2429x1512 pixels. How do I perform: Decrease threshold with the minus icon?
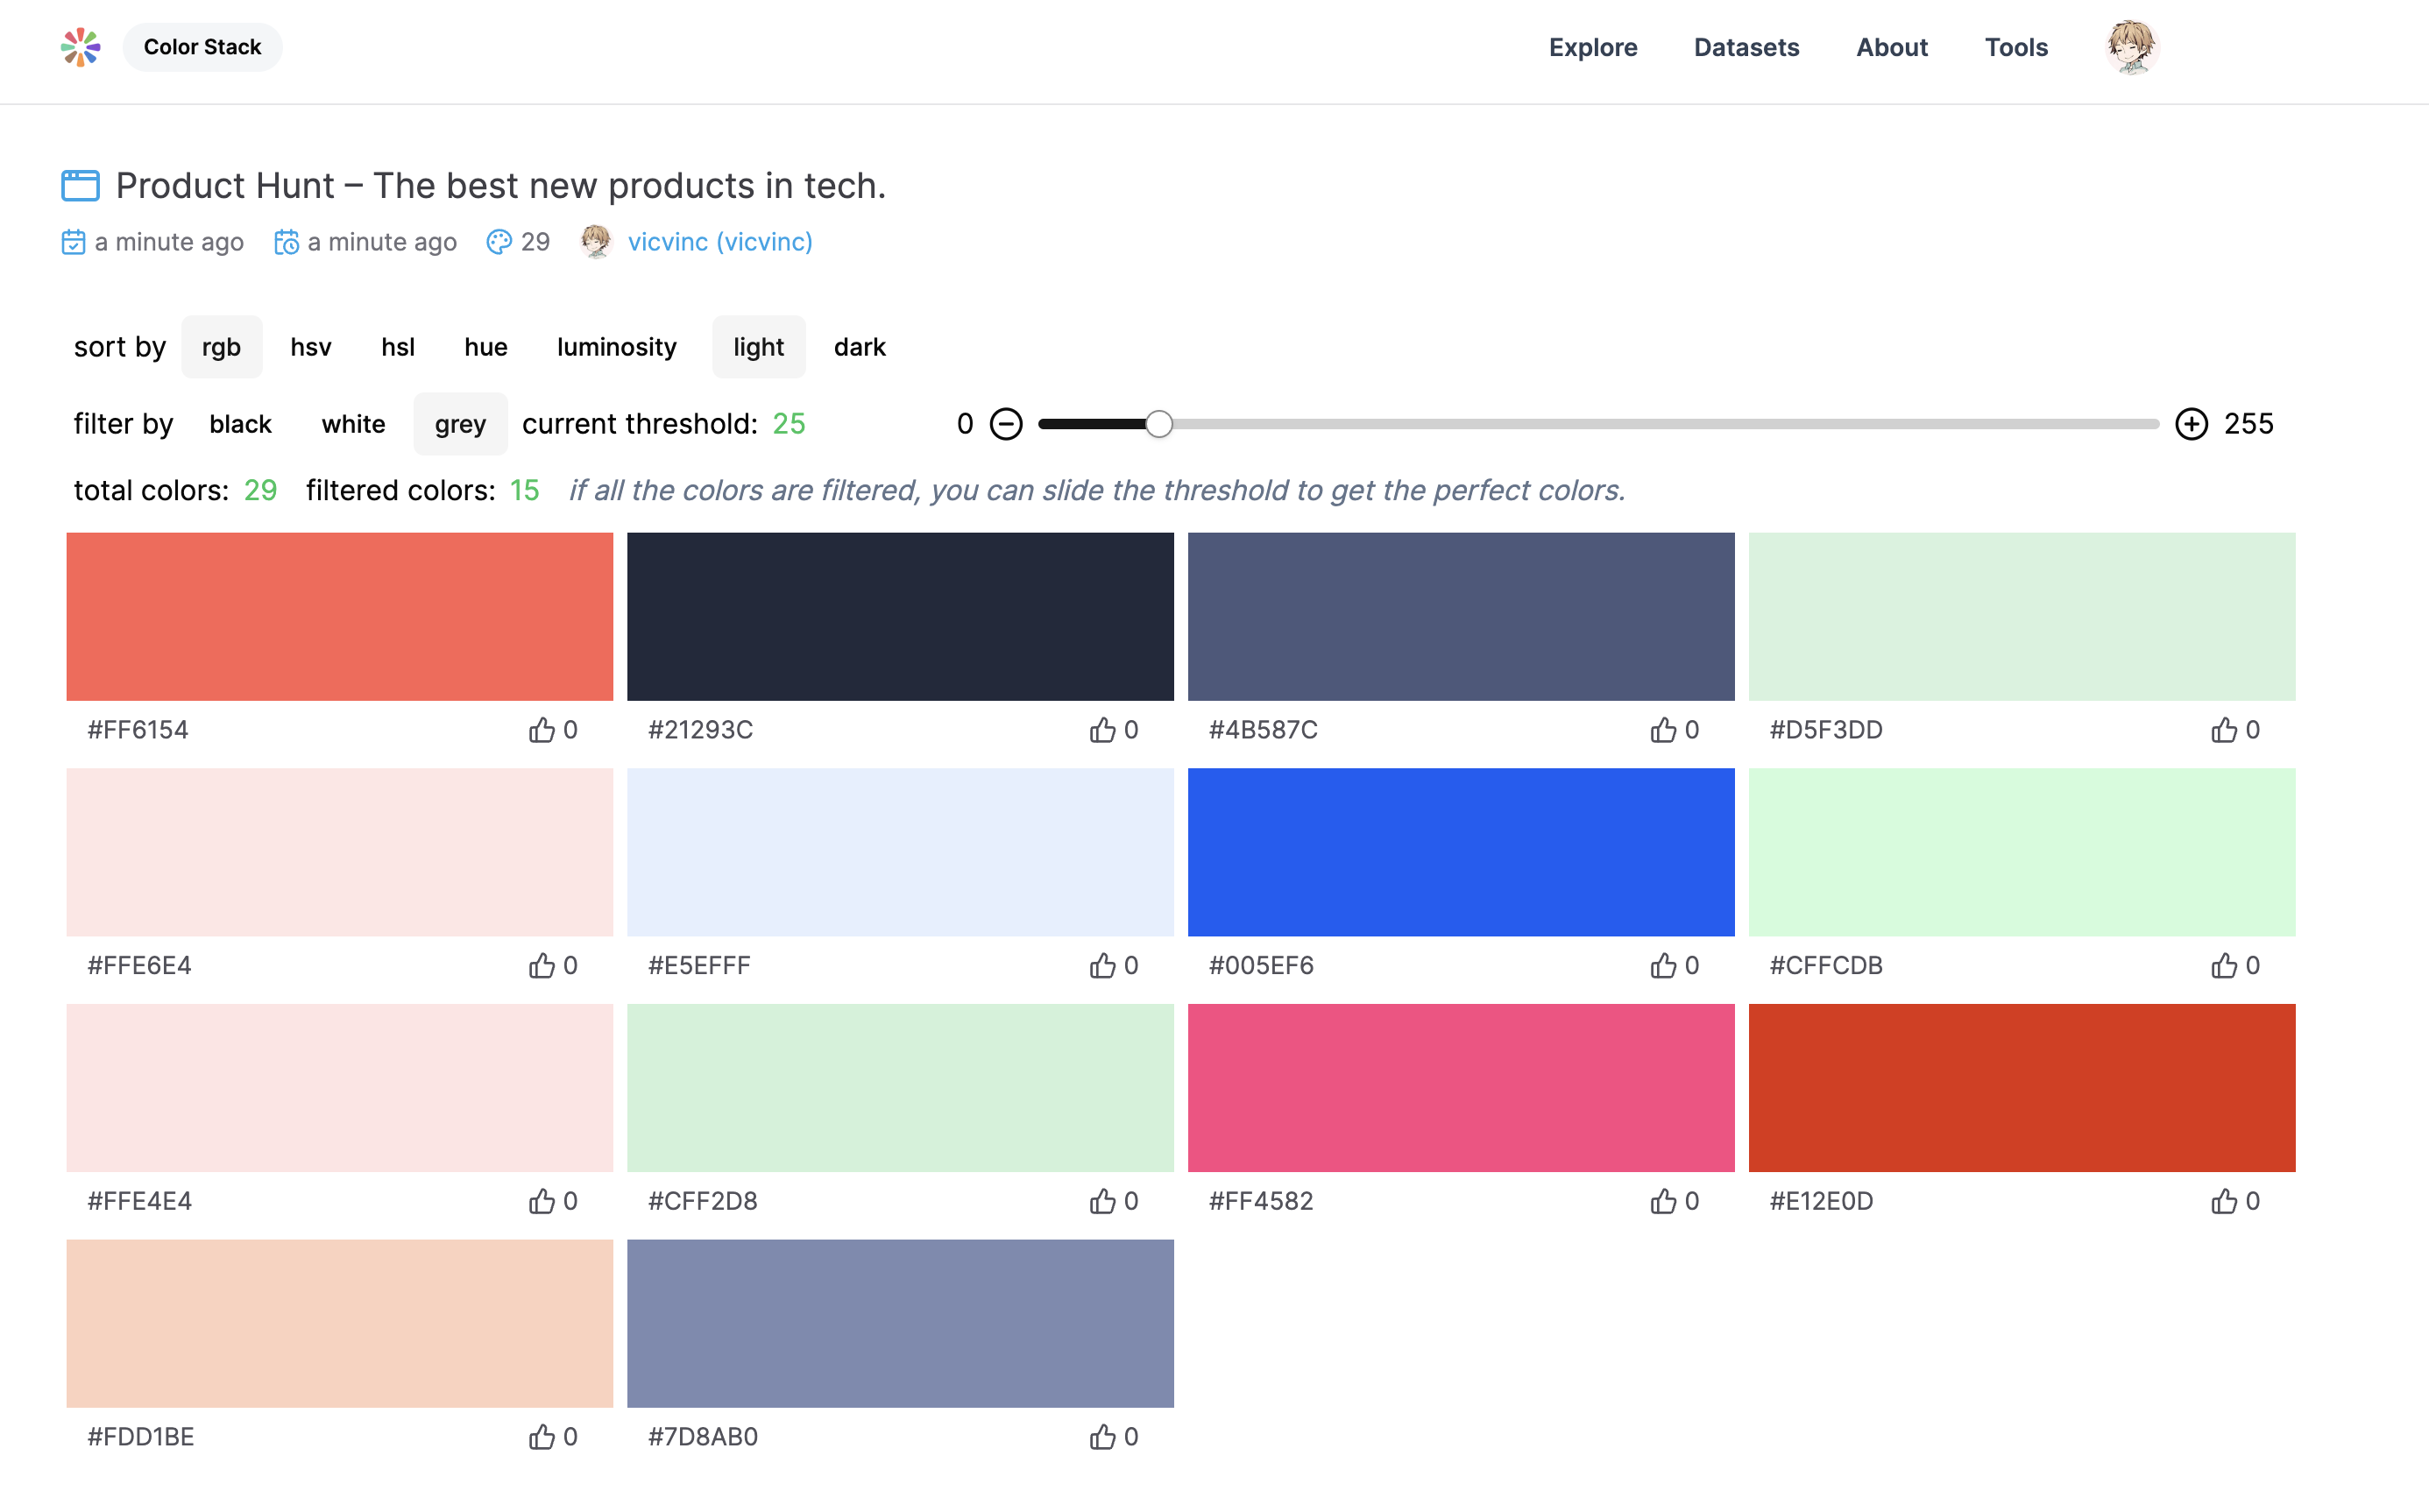coord(1006,424)
